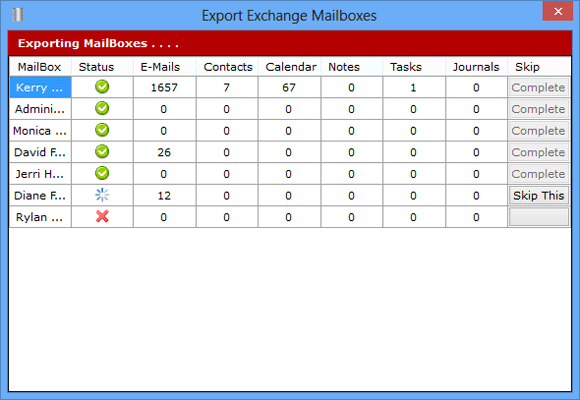This screenshot has height=400, width=580.
Task: Click the E-Mails column header
Action: pyautogui.click(x=160, y=67)
